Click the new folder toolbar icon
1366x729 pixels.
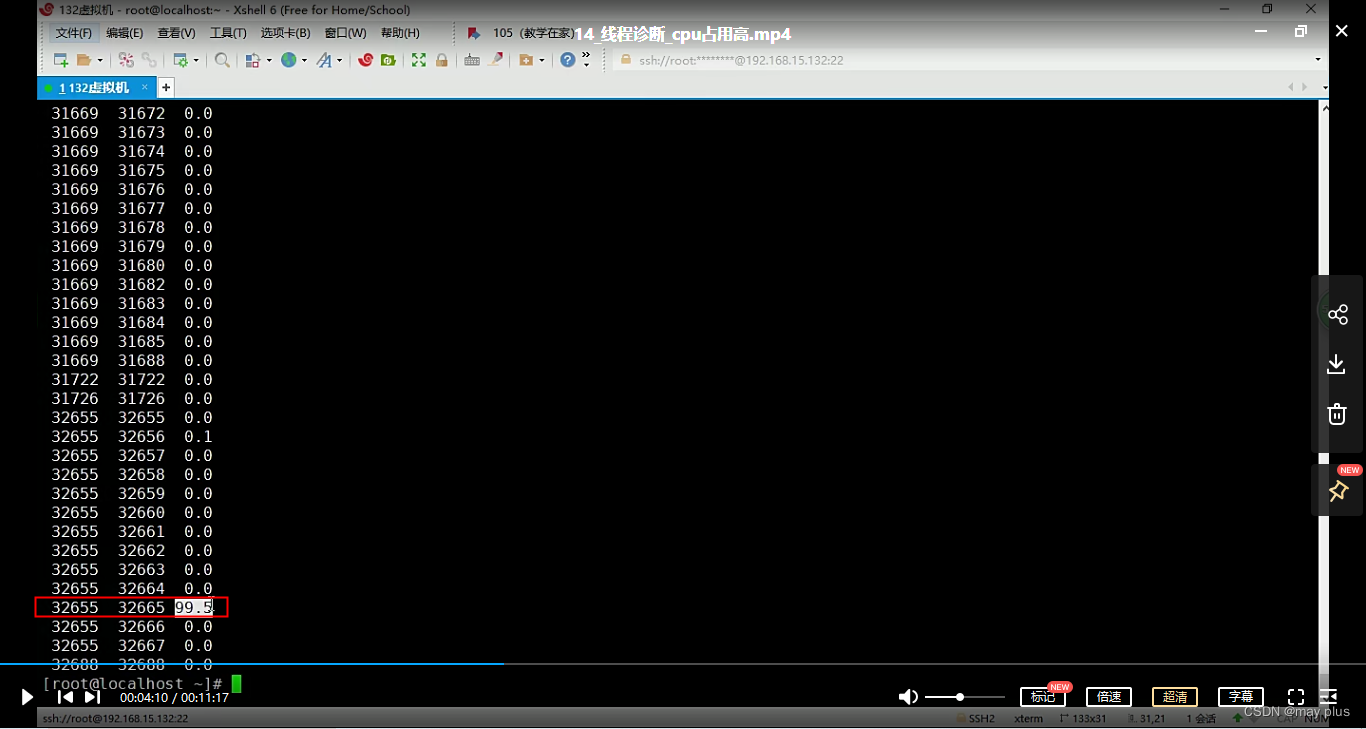pos(526,60)
